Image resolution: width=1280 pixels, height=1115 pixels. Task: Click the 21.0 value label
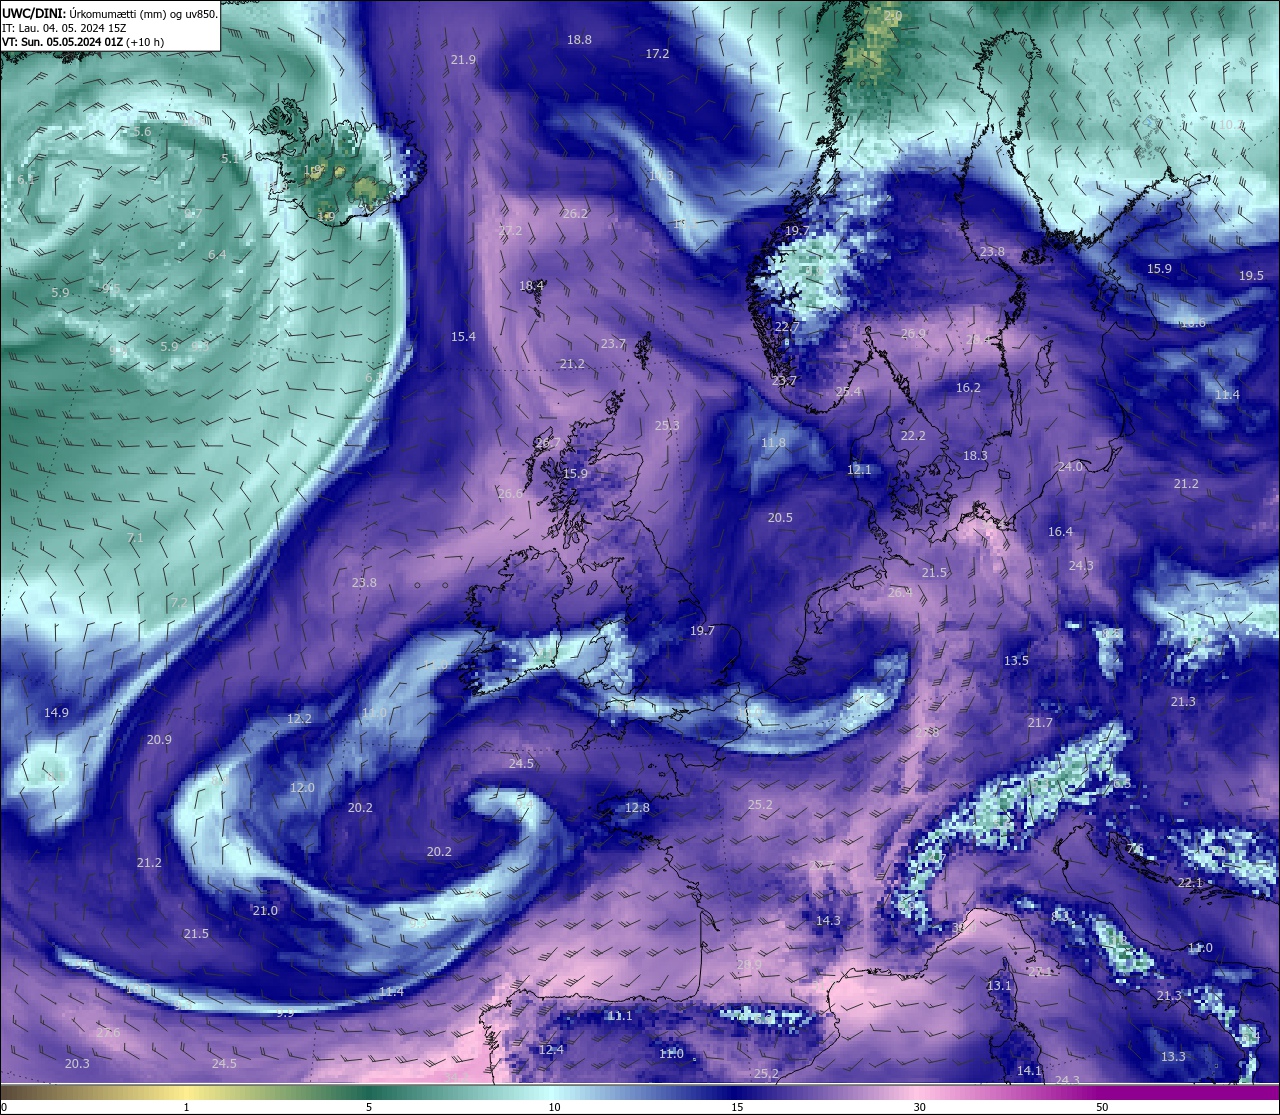[x=265, y=911]
